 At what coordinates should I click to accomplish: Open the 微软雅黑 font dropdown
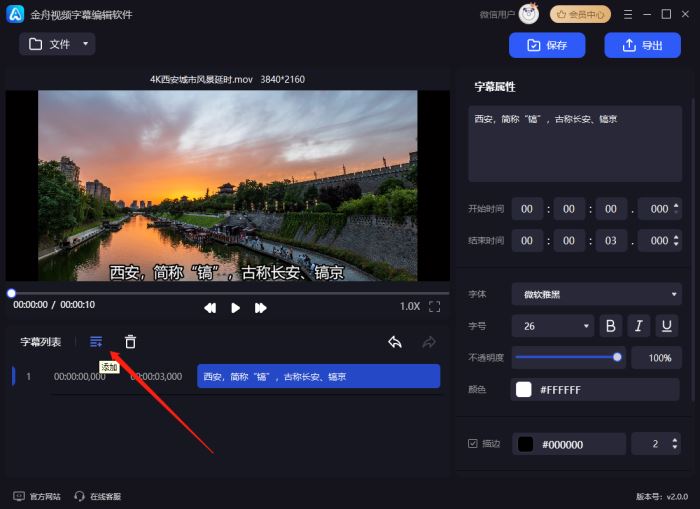[x=597, y=294]
